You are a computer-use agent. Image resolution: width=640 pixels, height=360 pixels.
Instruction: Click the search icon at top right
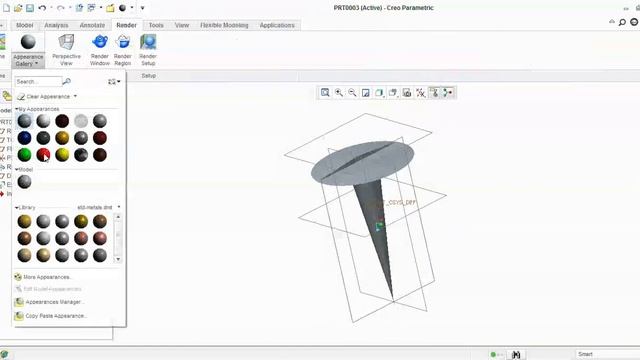pyautogui.click(x=622, y=22)
